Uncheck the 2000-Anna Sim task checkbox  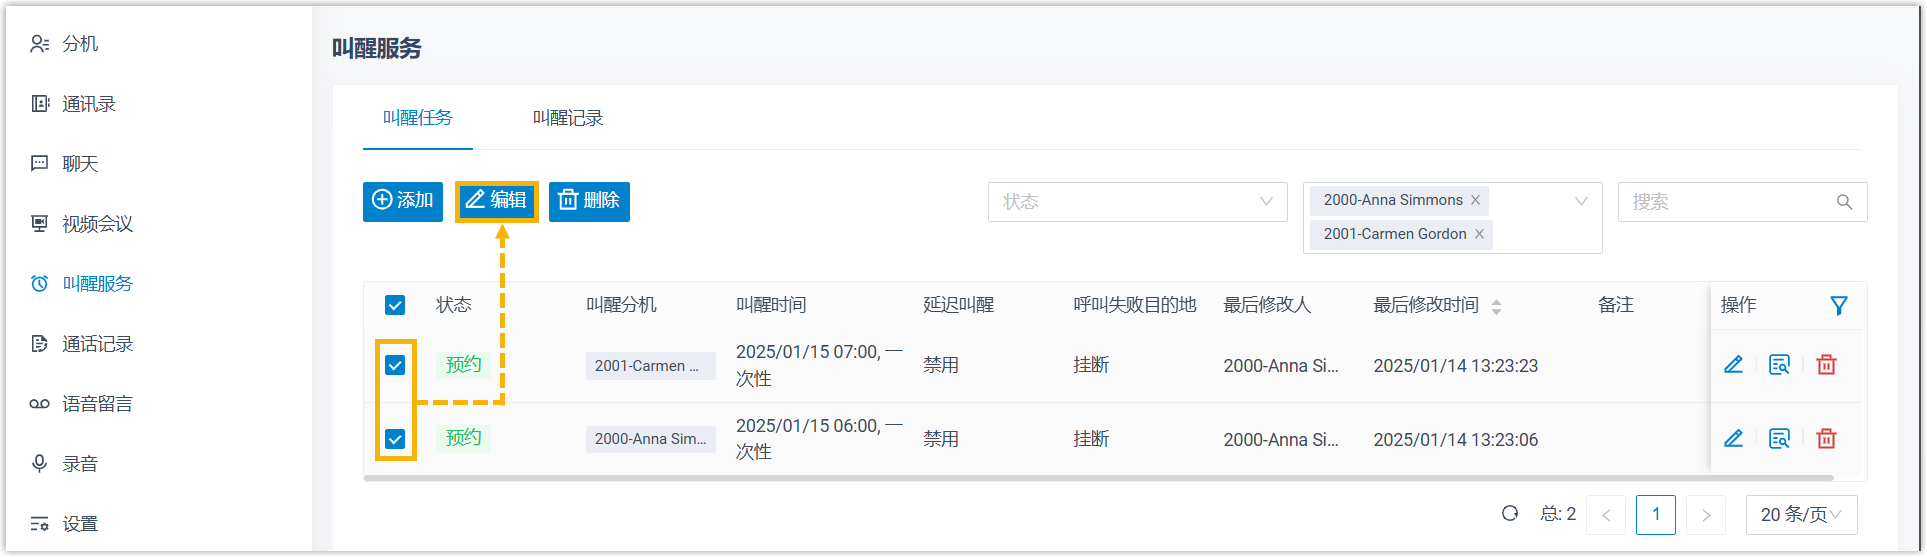pyautogui.click(x=395, y=439)
